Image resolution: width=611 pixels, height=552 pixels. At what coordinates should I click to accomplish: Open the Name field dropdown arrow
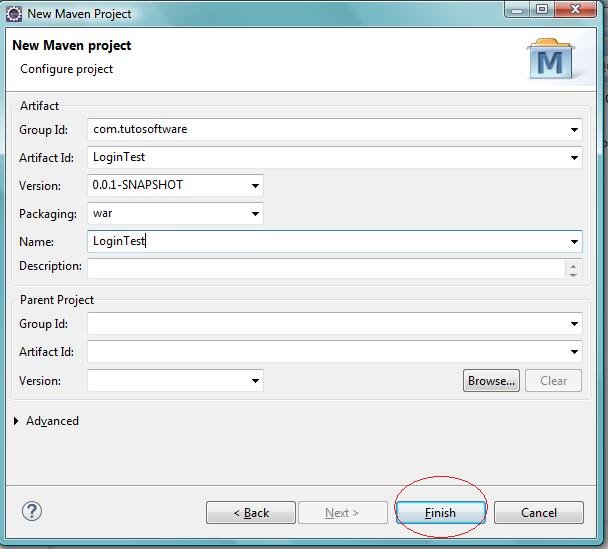(574, 242)
